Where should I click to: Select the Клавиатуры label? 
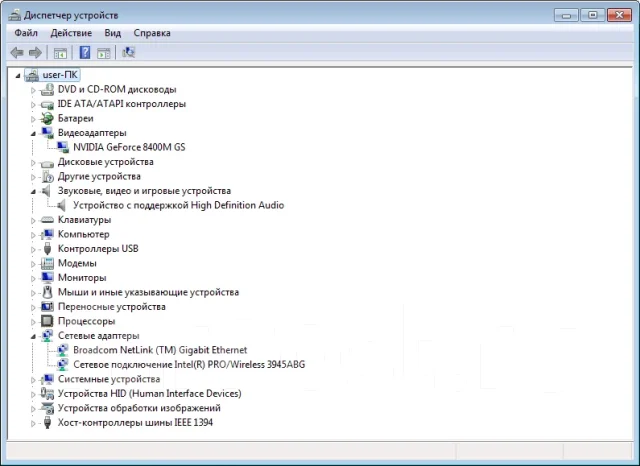pyautogui.click(x=84, y=220)
